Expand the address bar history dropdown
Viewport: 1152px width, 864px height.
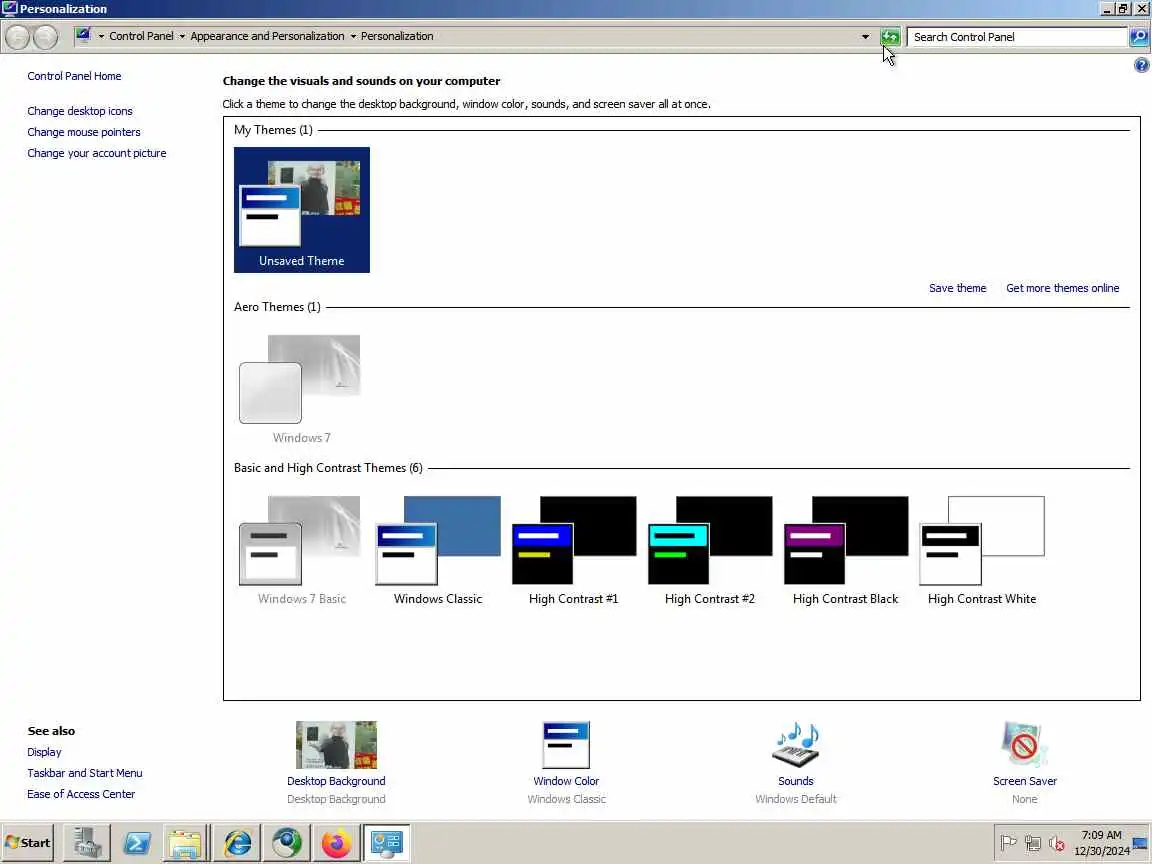[865, 37]
